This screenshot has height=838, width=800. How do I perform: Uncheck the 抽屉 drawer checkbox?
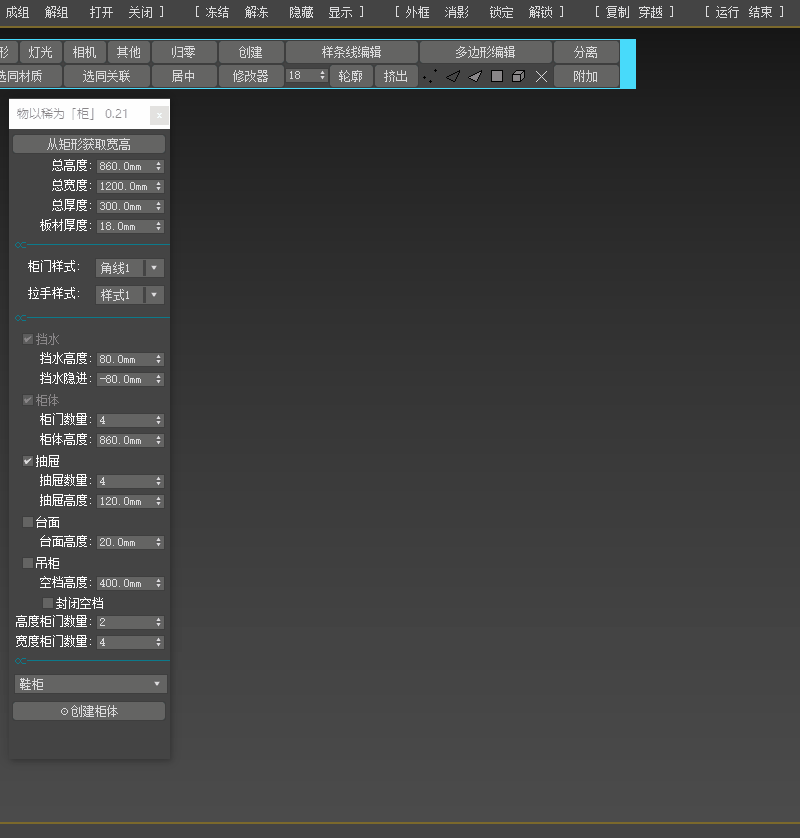coord(28,461)
